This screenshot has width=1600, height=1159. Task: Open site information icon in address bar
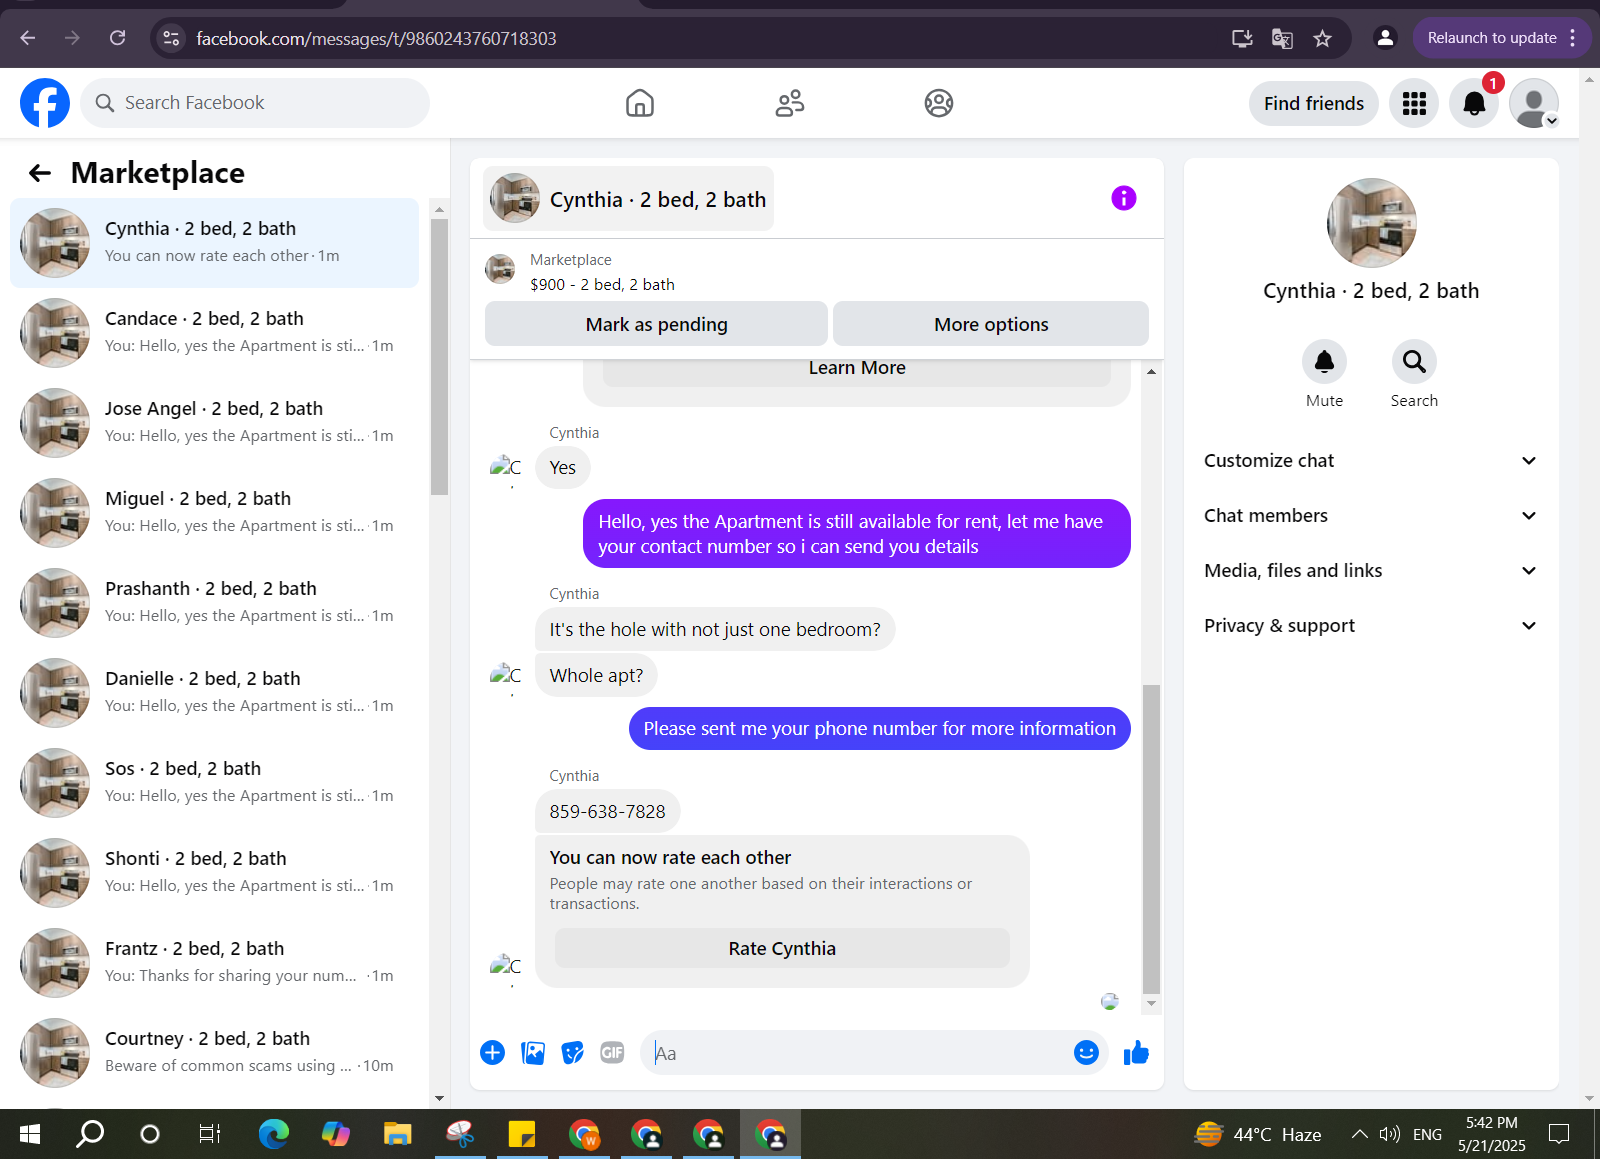[171, 38]
